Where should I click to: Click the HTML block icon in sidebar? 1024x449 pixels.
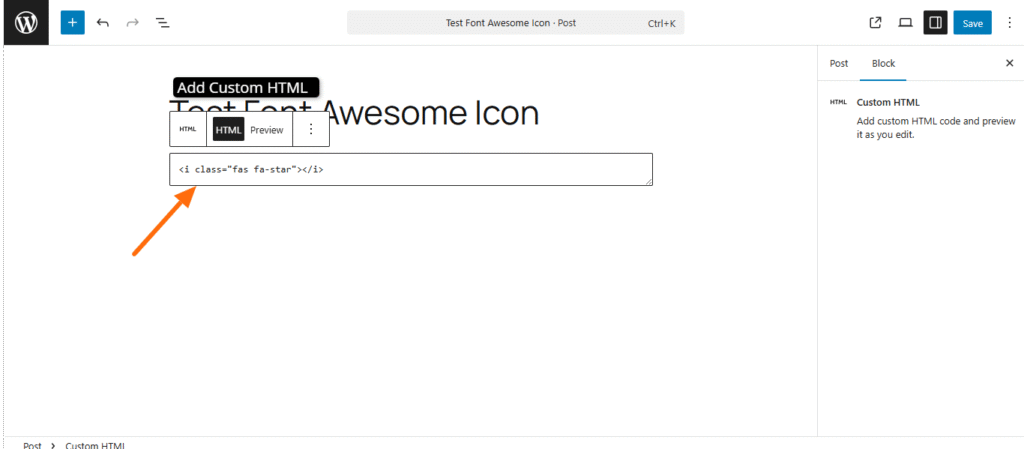point(838,102)
